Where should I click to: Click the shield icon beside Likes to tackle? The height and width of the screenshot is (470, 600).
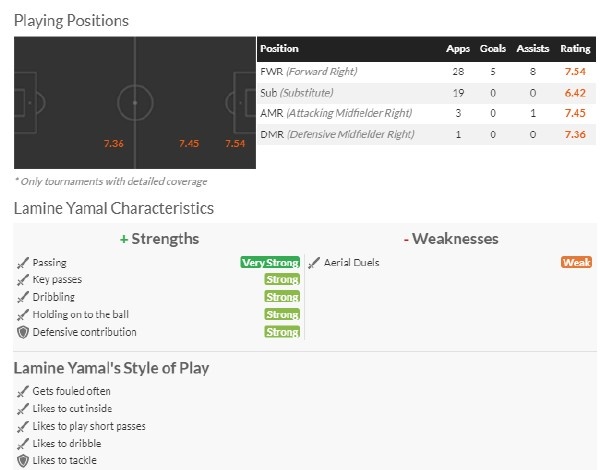pos(22,460)
